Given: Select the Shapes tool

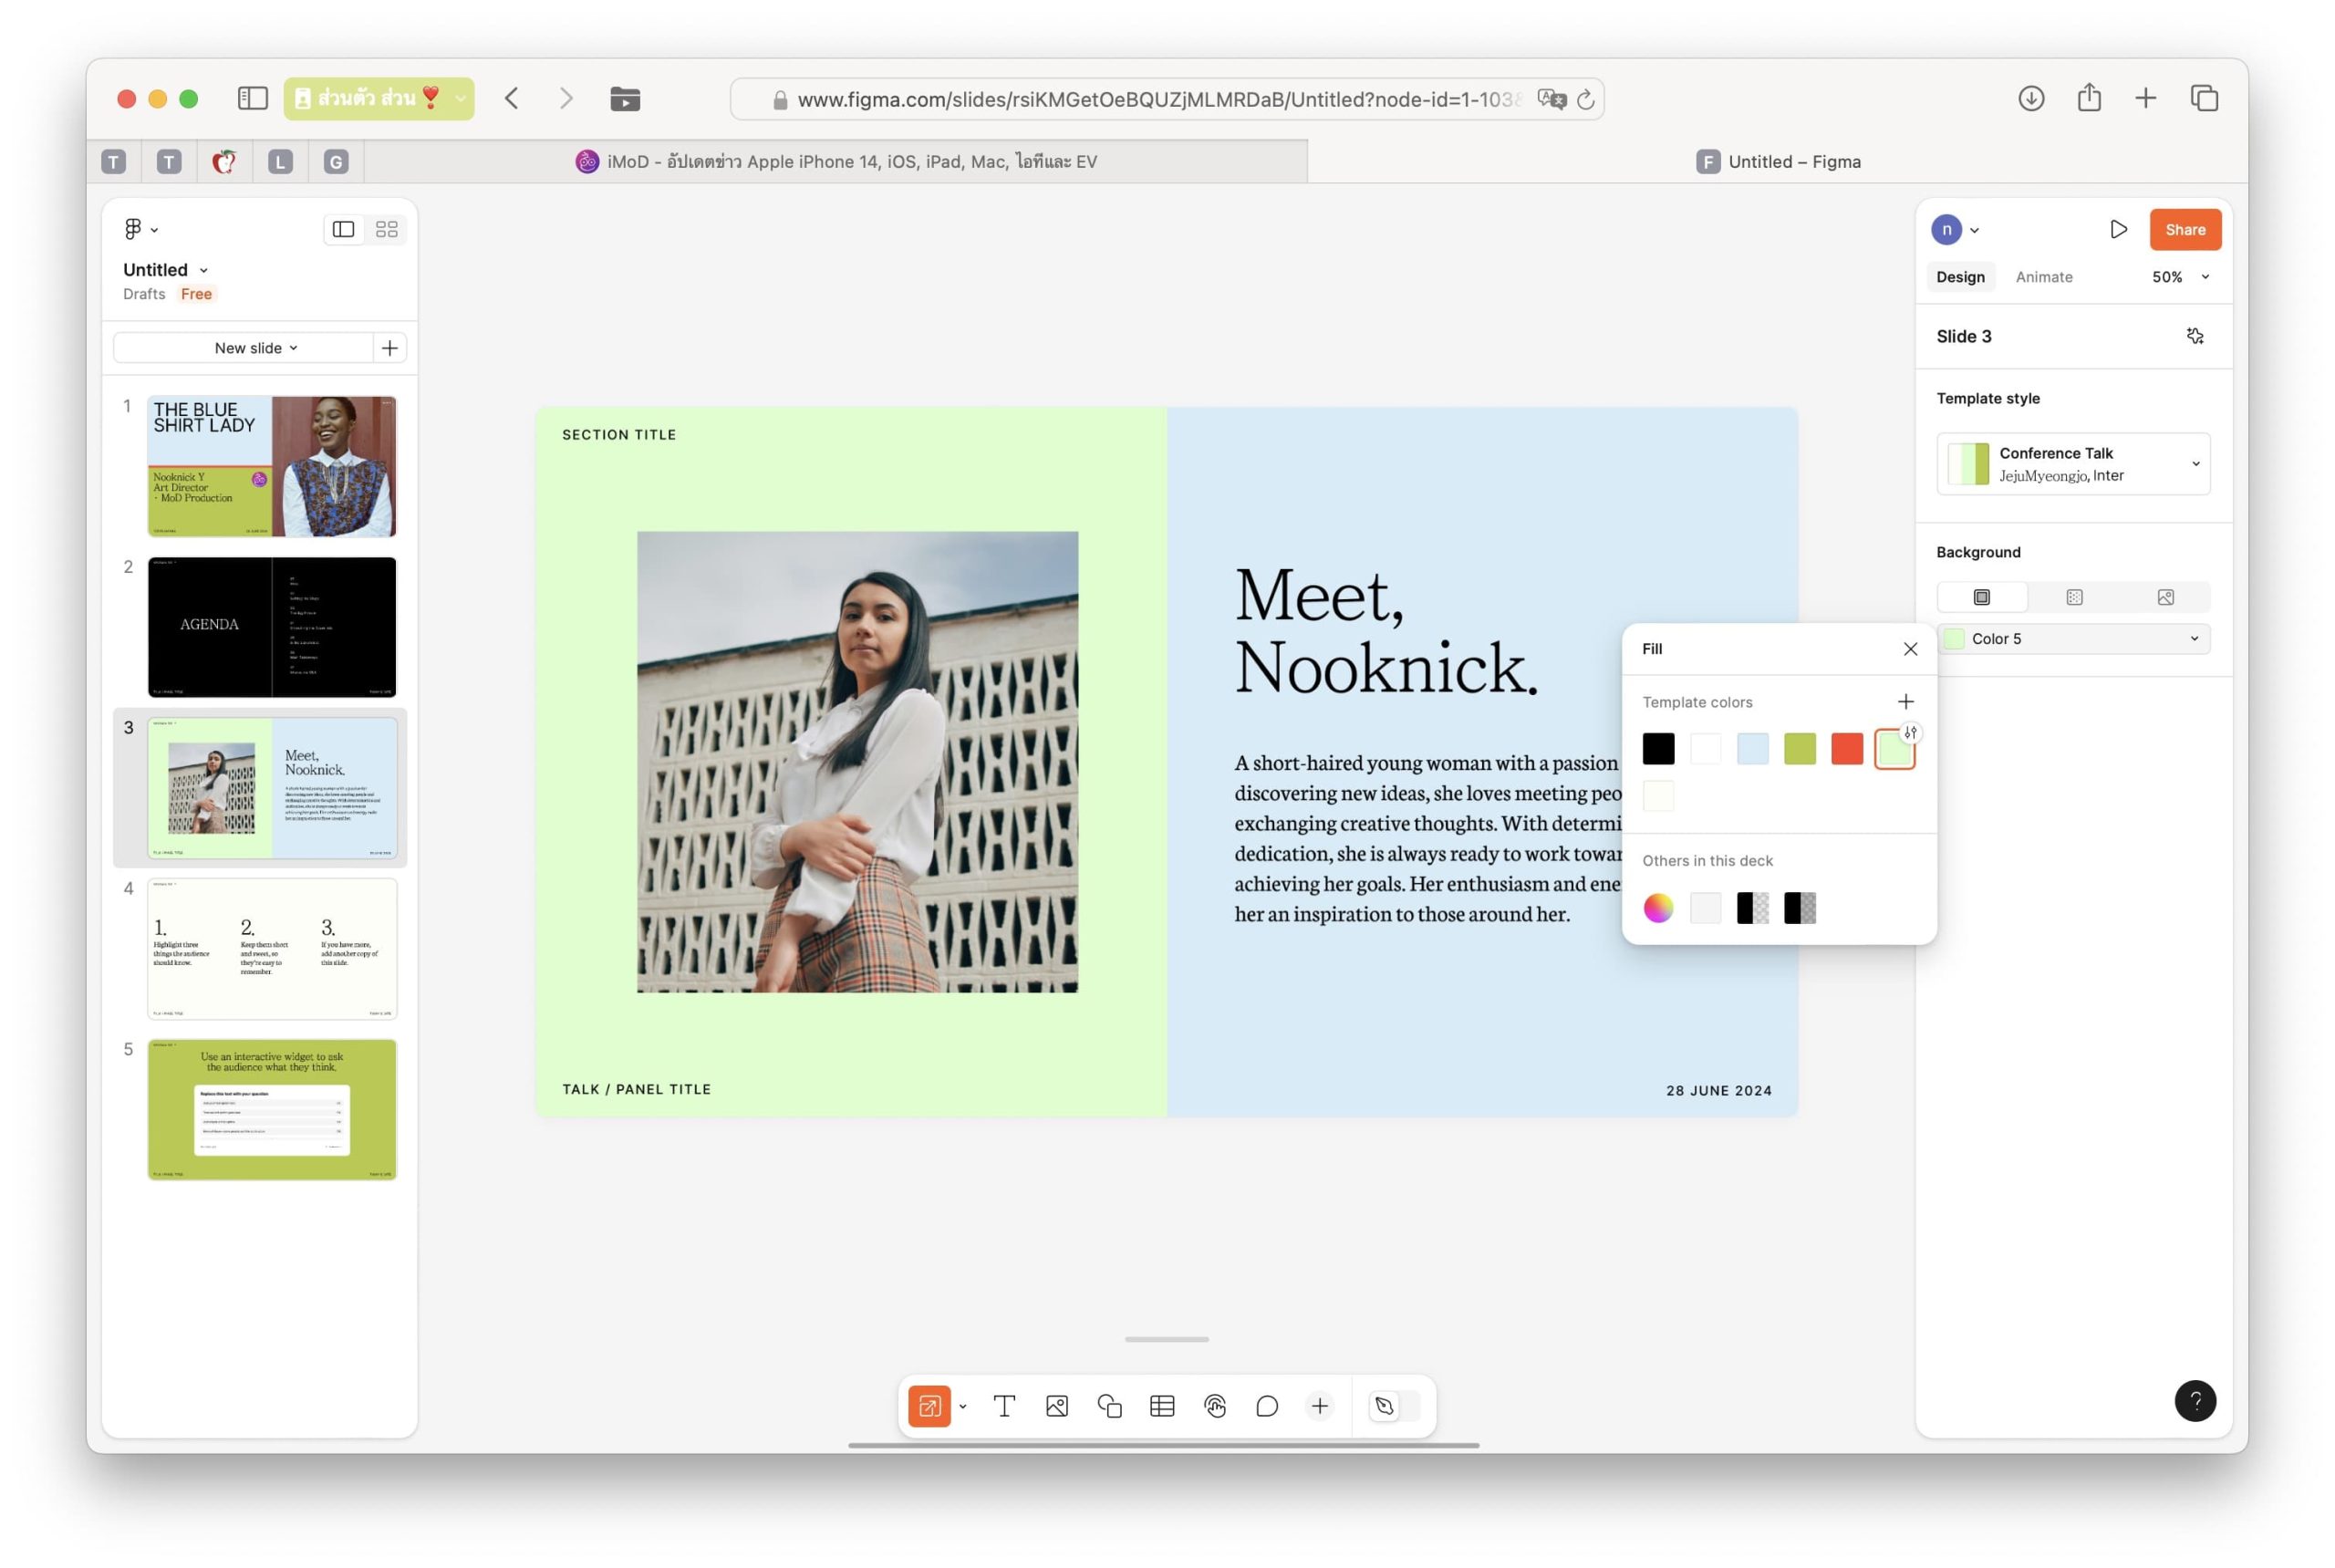Looking at the screenshot, I should 1109,1406.
